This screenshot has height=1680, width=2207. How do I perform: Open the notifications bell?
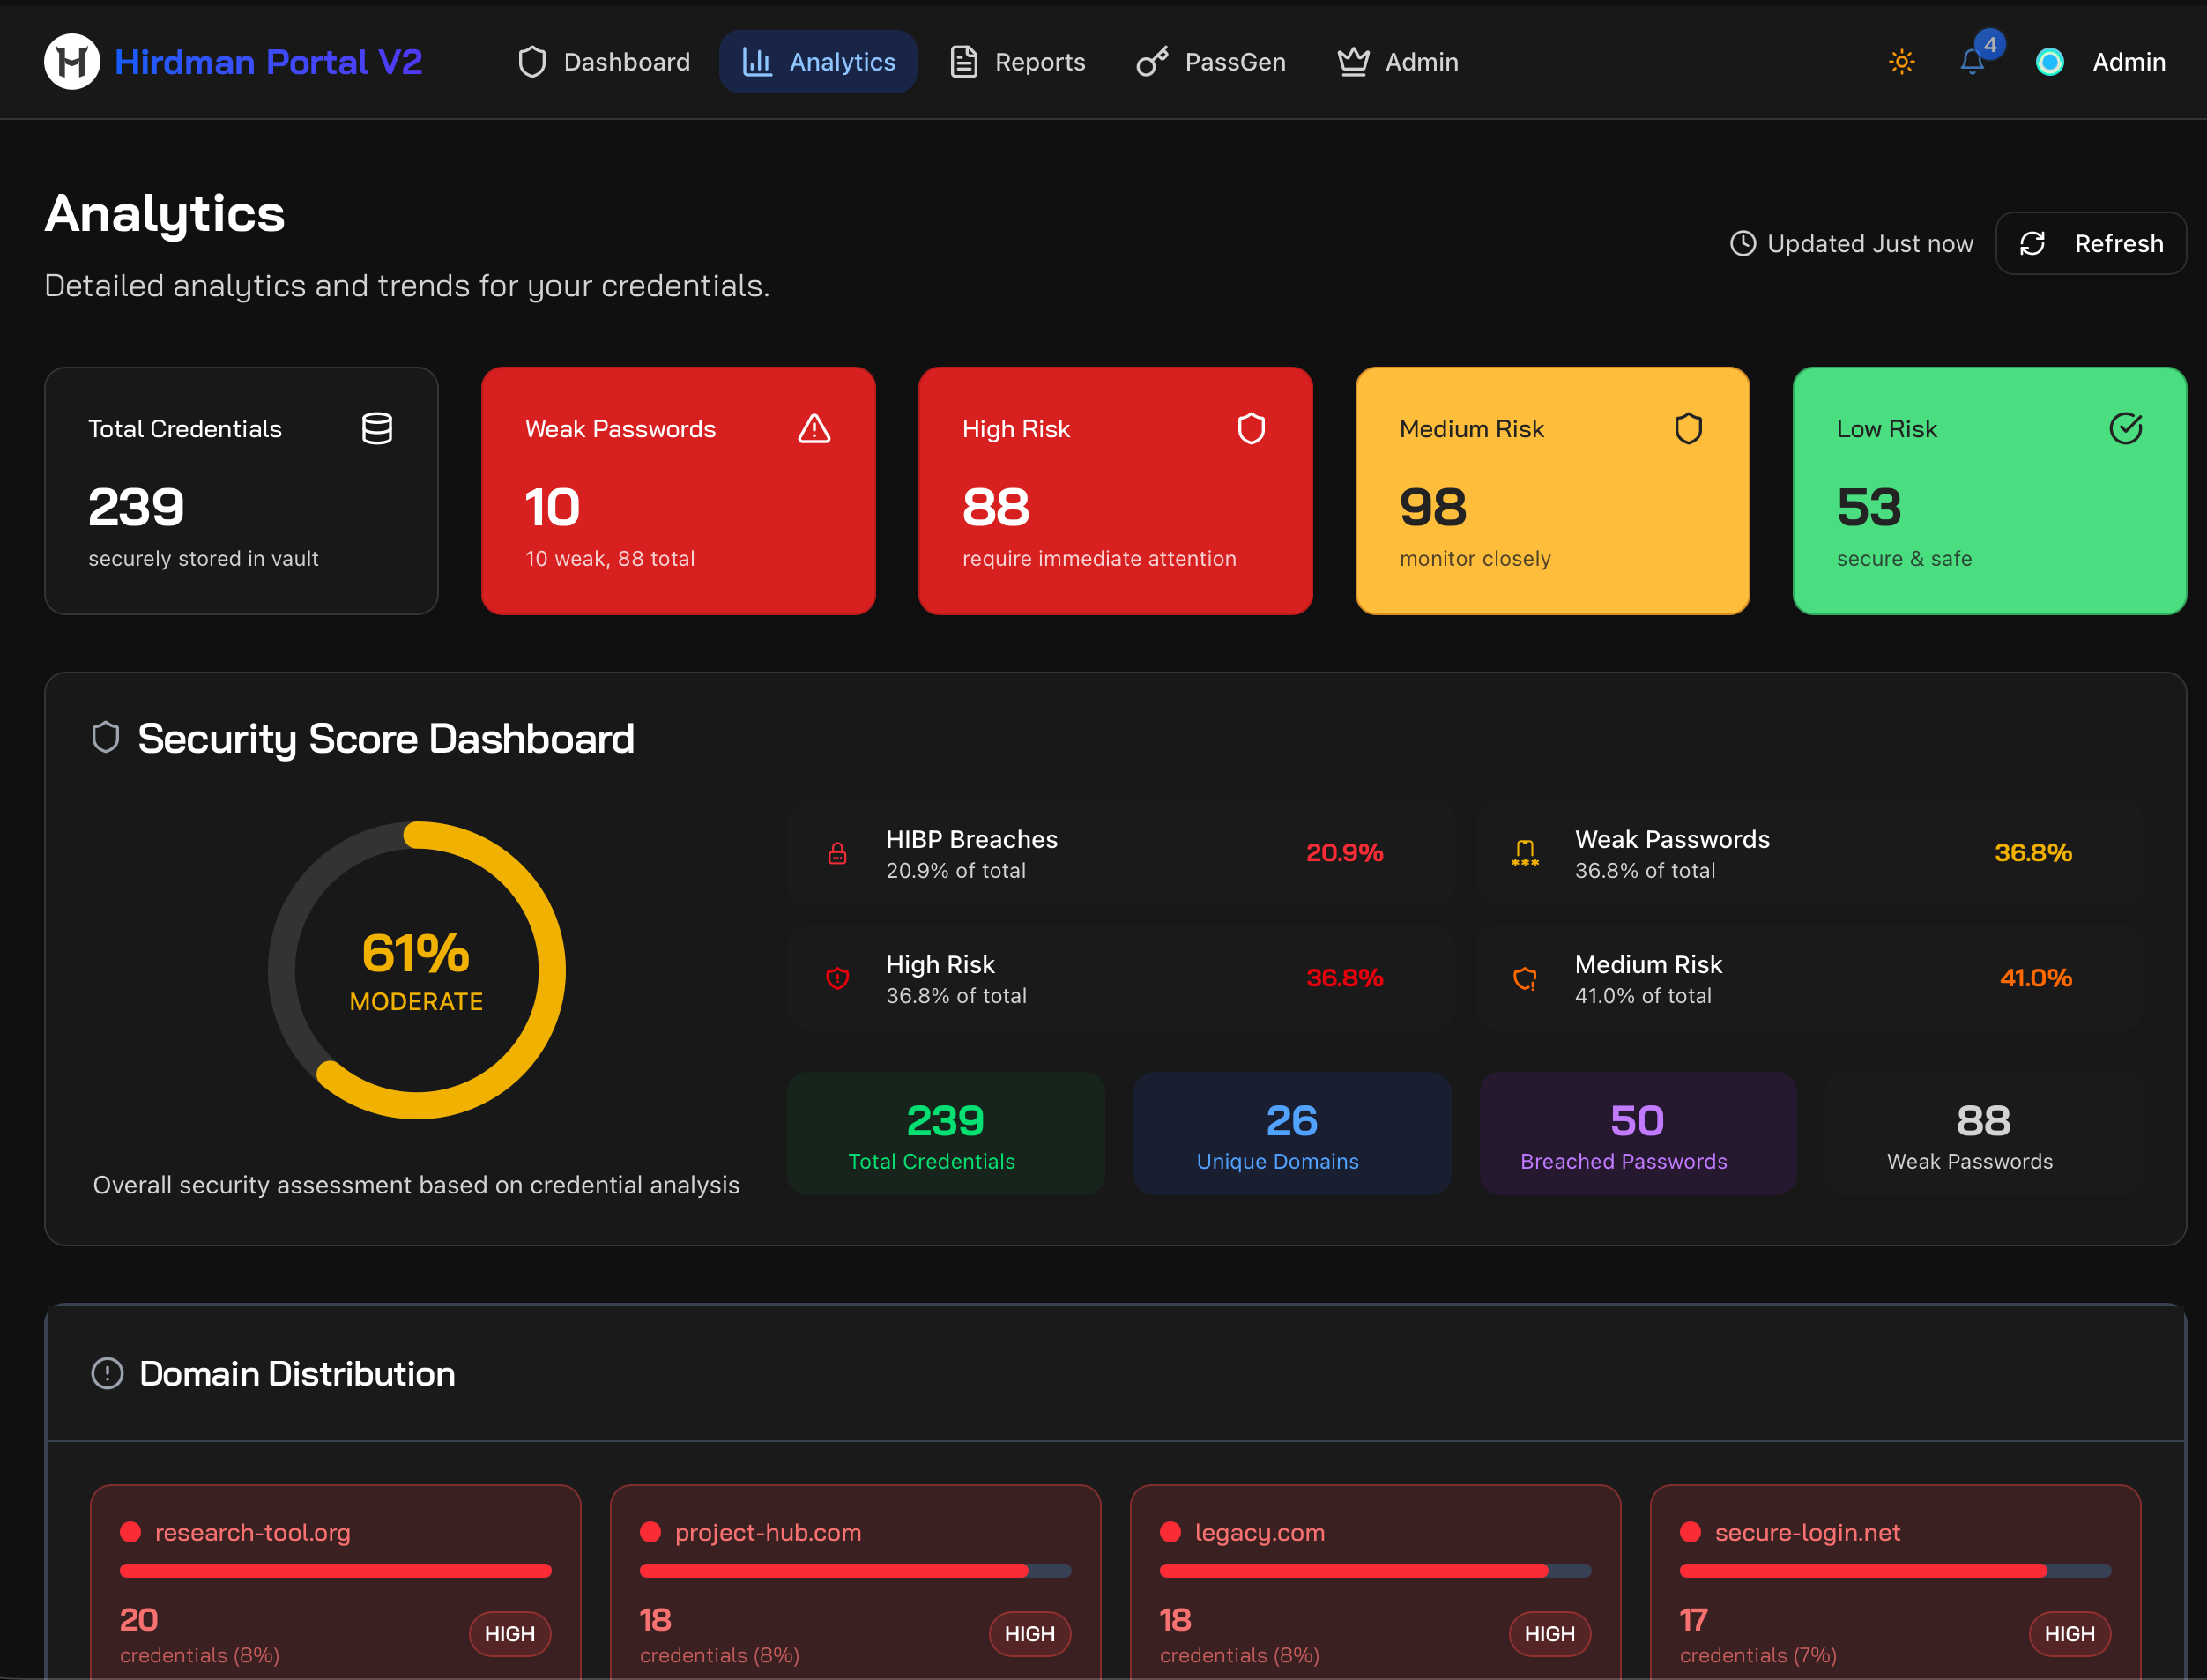(x=1972, y=61)
